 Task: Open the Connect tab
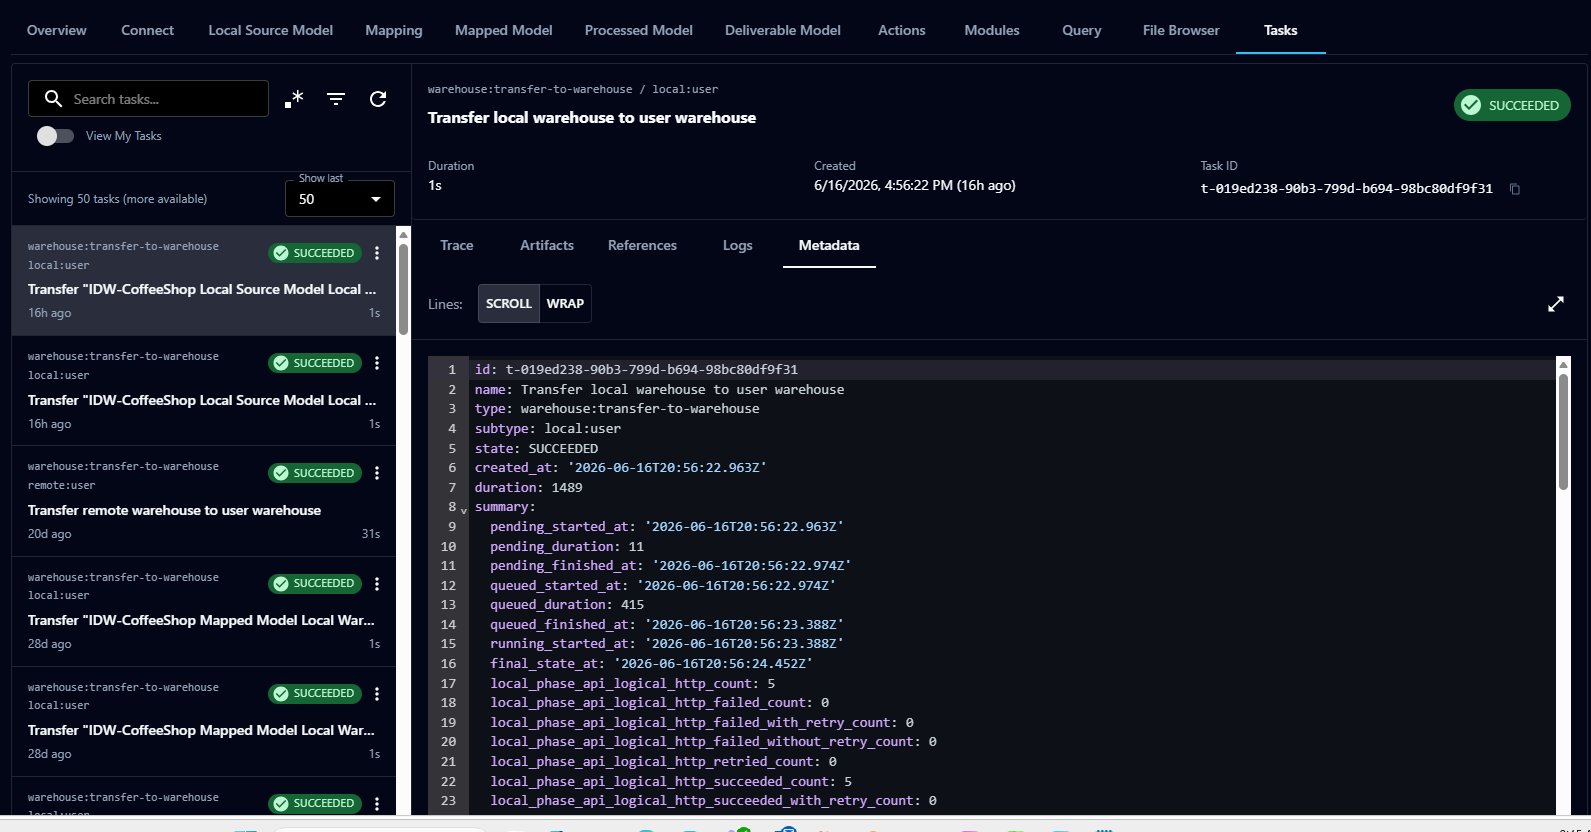[x=148, y=30]
